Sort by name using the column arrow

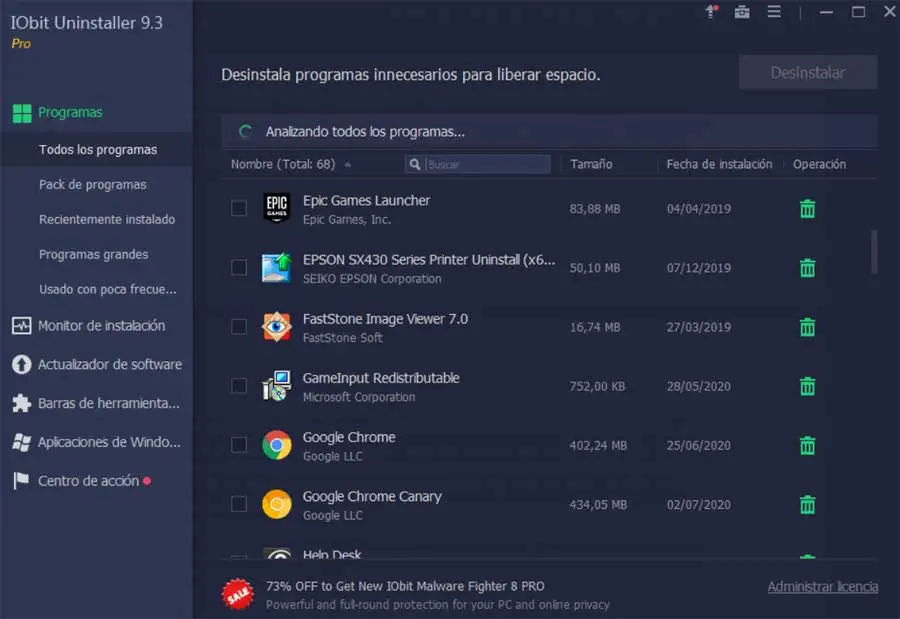click(348, 164)
